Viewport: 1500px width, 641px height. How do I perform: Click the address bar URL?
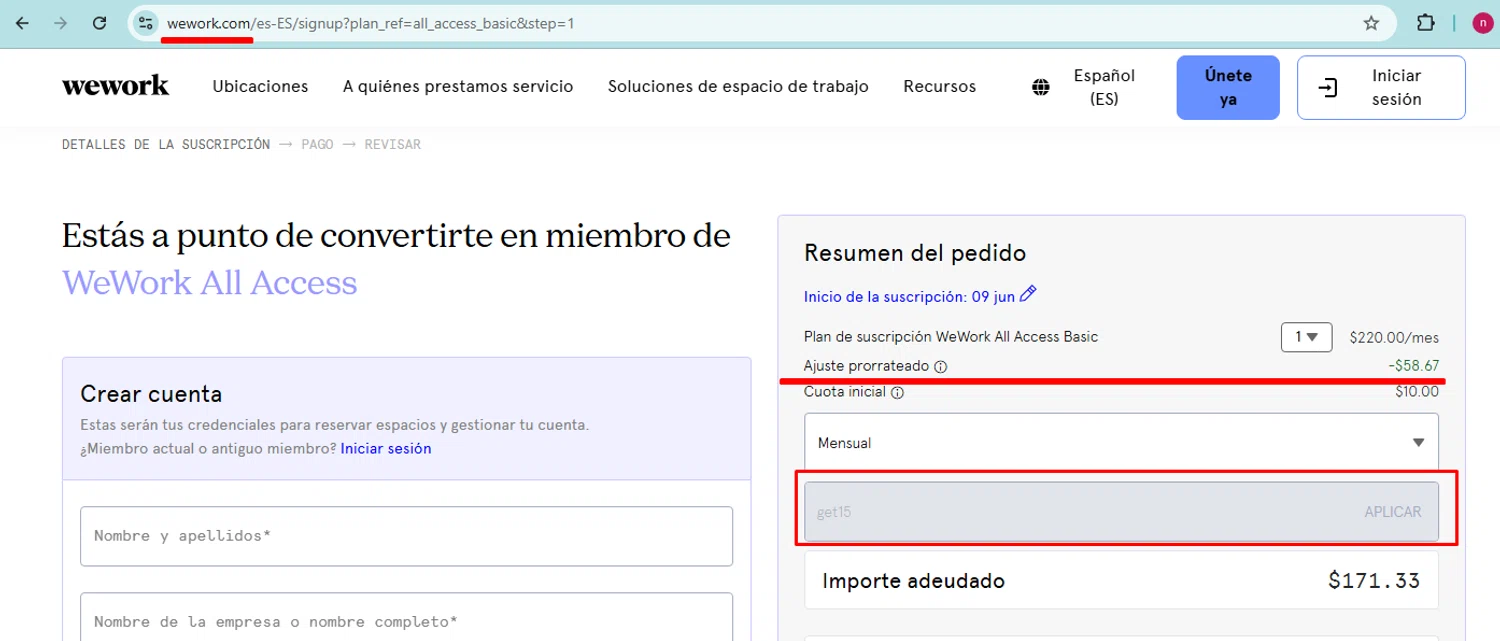pos(371,23)
